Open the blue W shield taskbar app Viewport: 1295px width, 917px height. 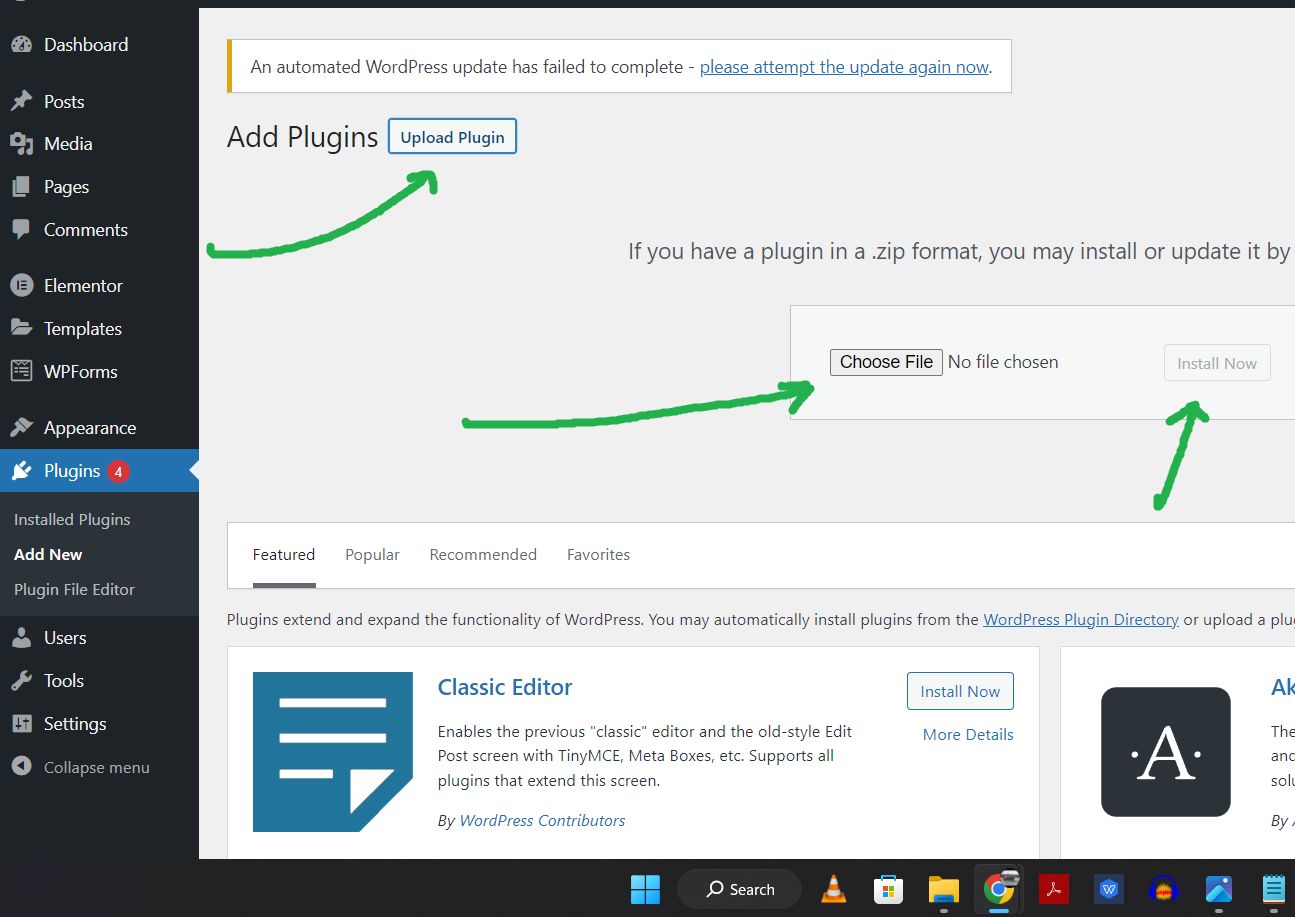[1108, 889]
